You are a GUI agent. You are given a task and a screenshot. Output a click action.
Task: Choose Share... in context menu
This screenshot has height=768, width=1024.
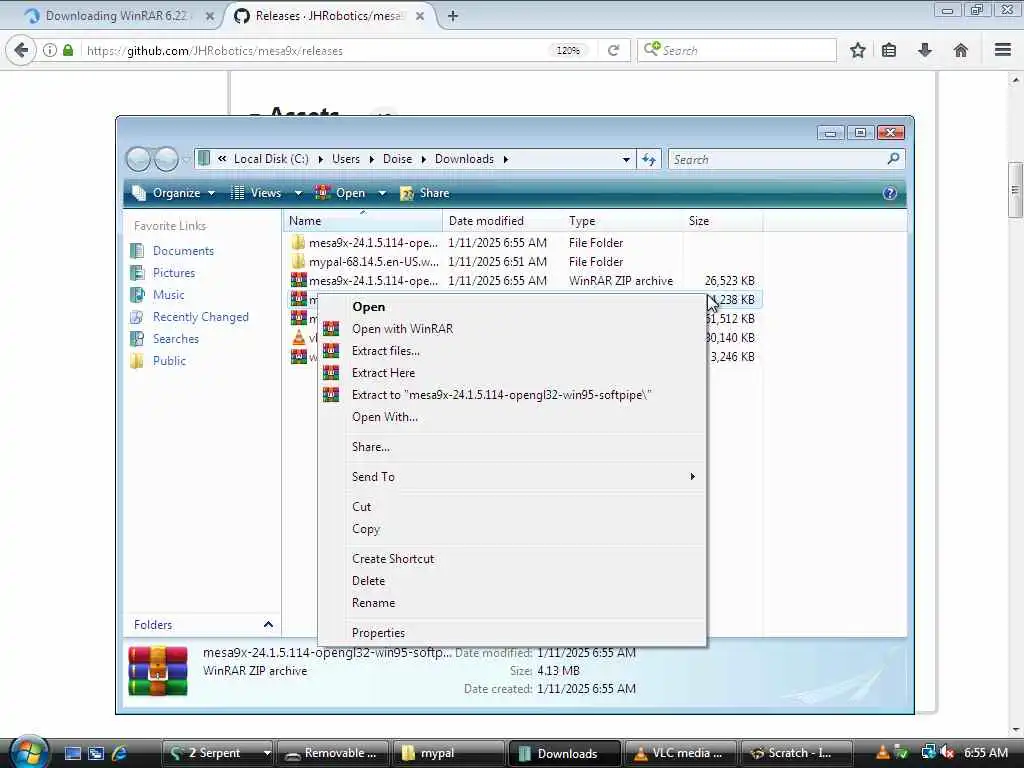click(370, 447)
